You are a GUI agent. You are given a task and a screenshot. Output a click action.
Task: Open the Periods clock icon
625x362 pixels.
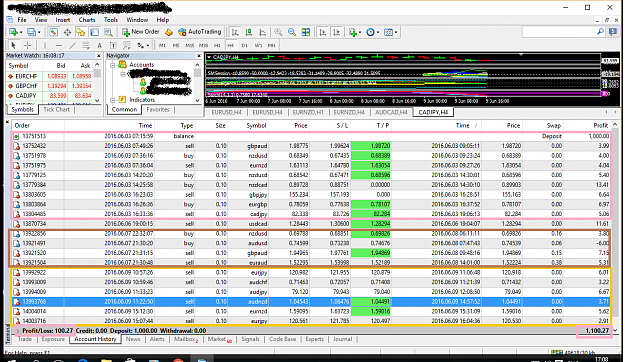[x=370, y=32]
